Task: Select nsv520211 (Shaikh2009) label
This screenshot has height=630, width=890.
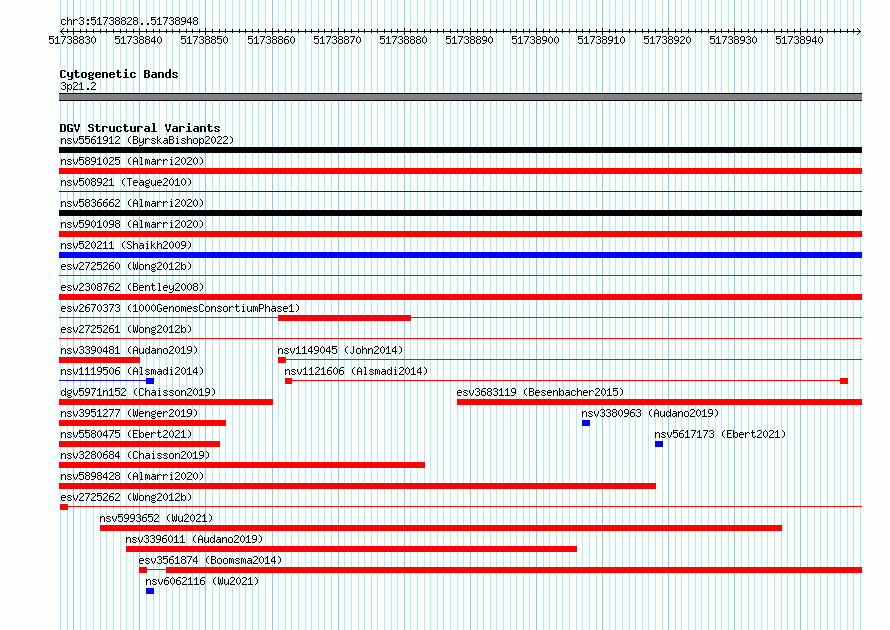Action: (x=126, y=245)
